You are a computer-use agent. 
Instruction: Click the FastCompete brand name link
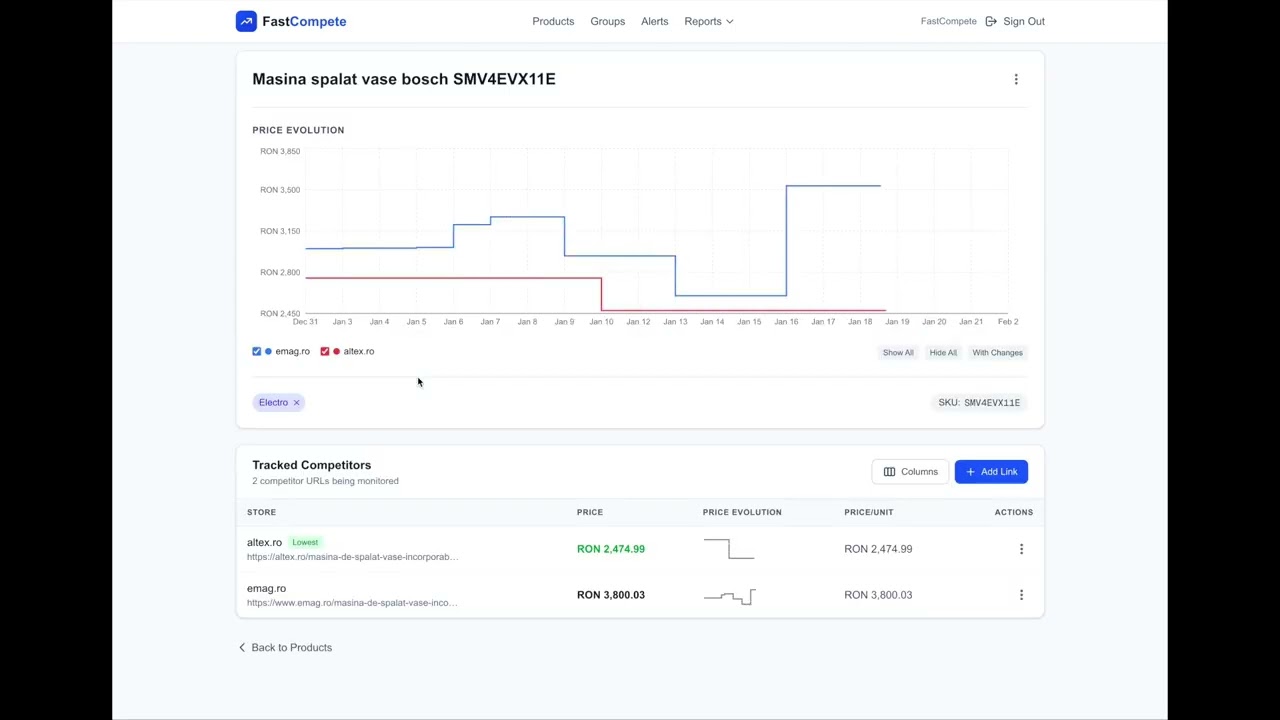304,21
